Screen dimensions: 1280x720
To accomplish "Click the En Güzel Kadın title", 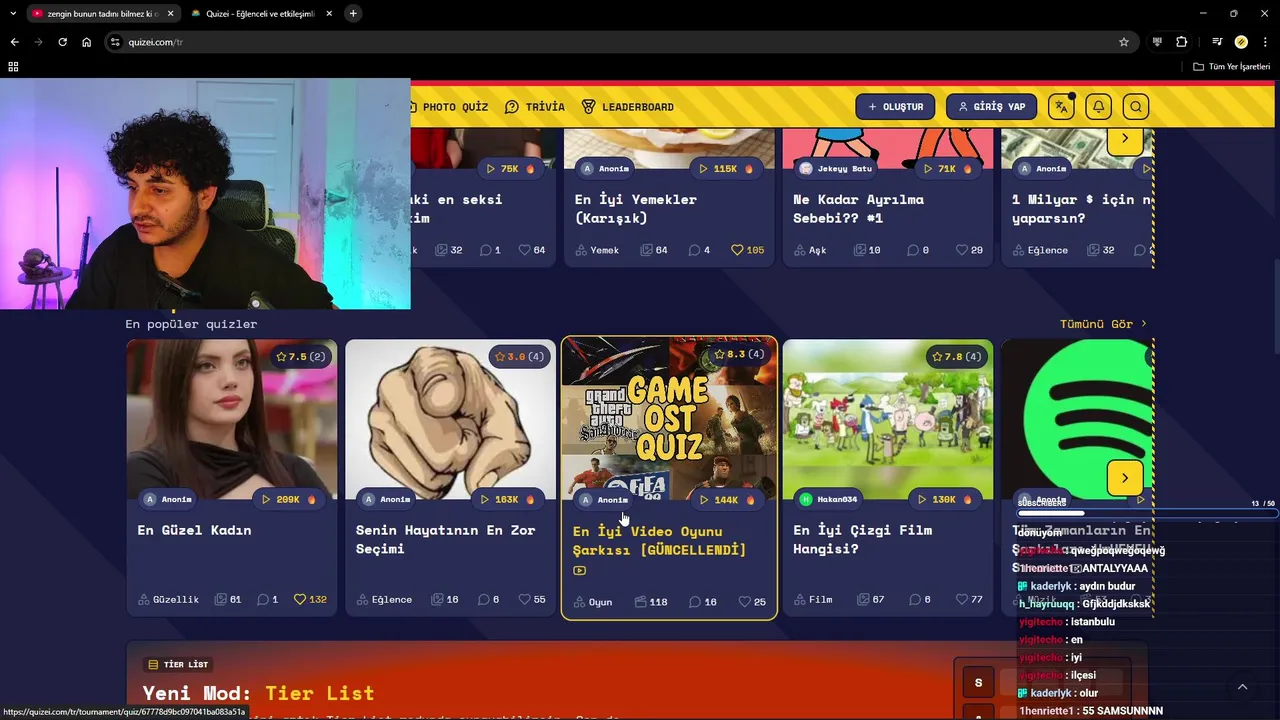I will click(x=194, y=530).
